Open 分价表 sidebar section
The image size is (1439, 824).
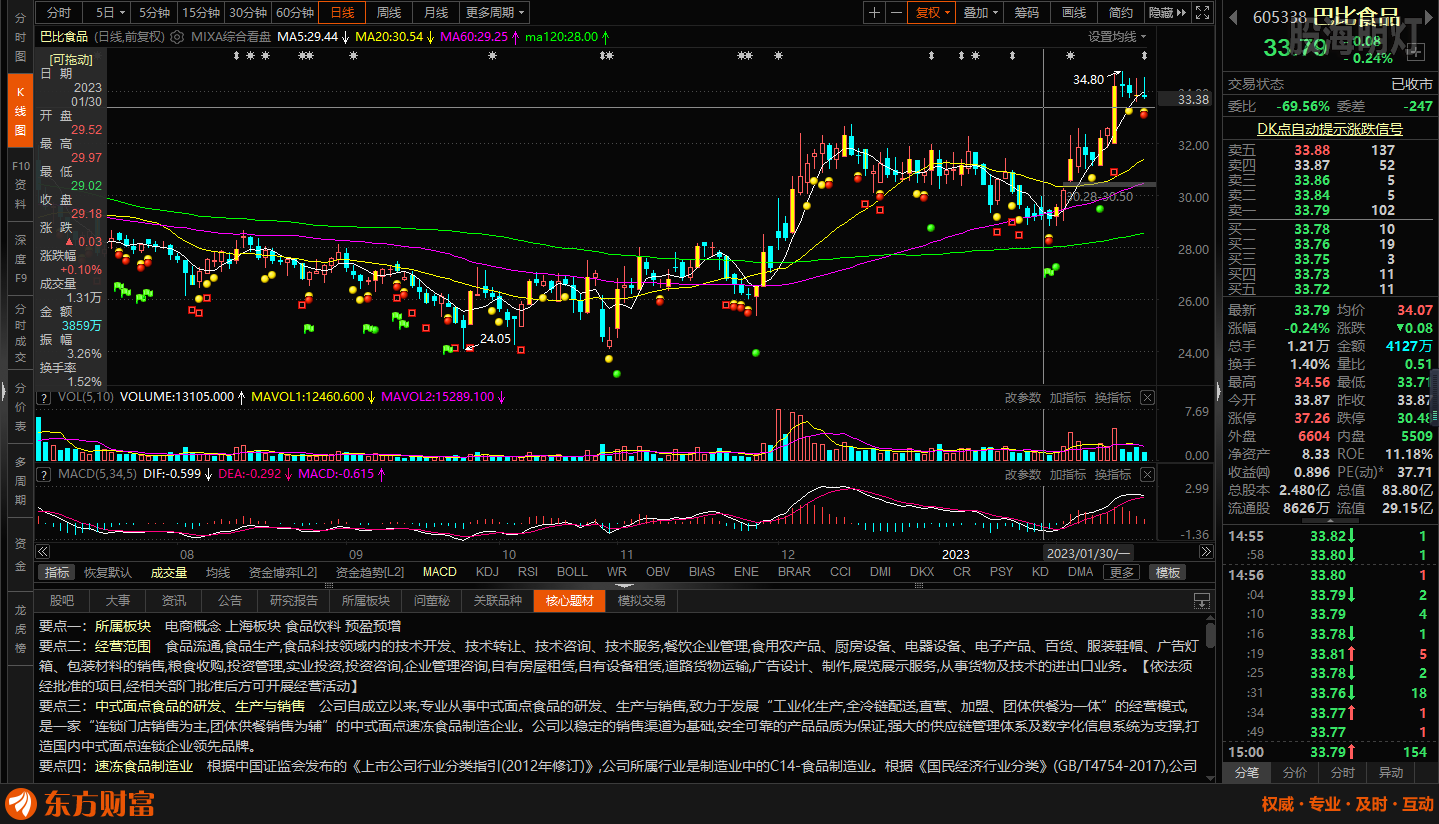tap(20, 407)
